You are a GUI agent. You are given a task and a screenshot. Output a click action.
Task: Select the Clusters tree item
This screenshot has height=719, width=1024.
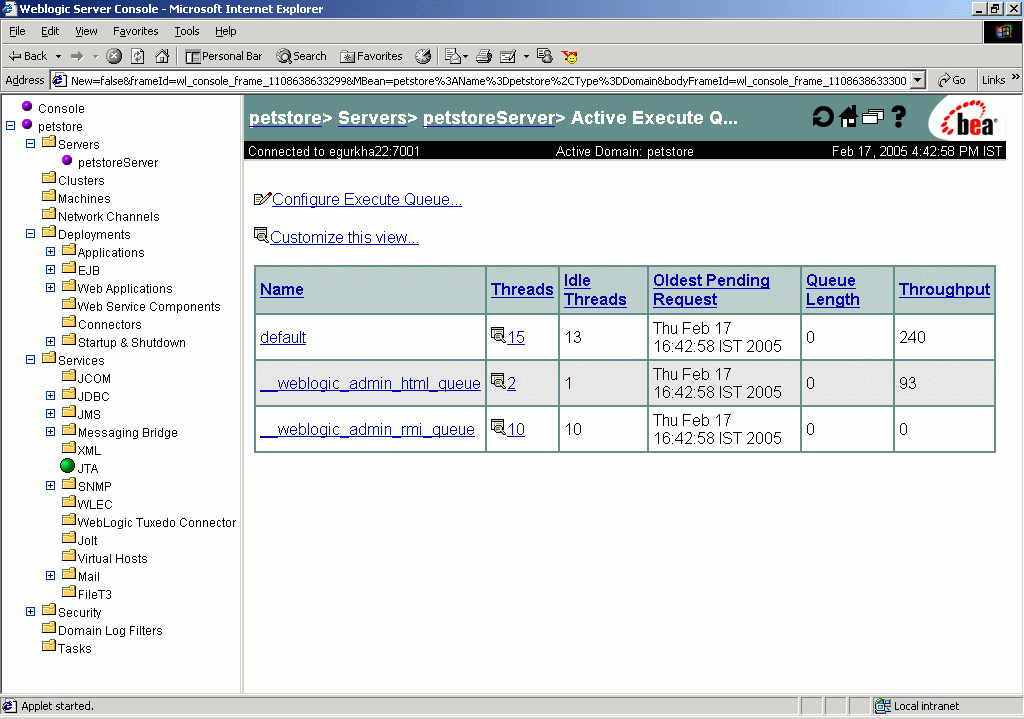[81, 180]
